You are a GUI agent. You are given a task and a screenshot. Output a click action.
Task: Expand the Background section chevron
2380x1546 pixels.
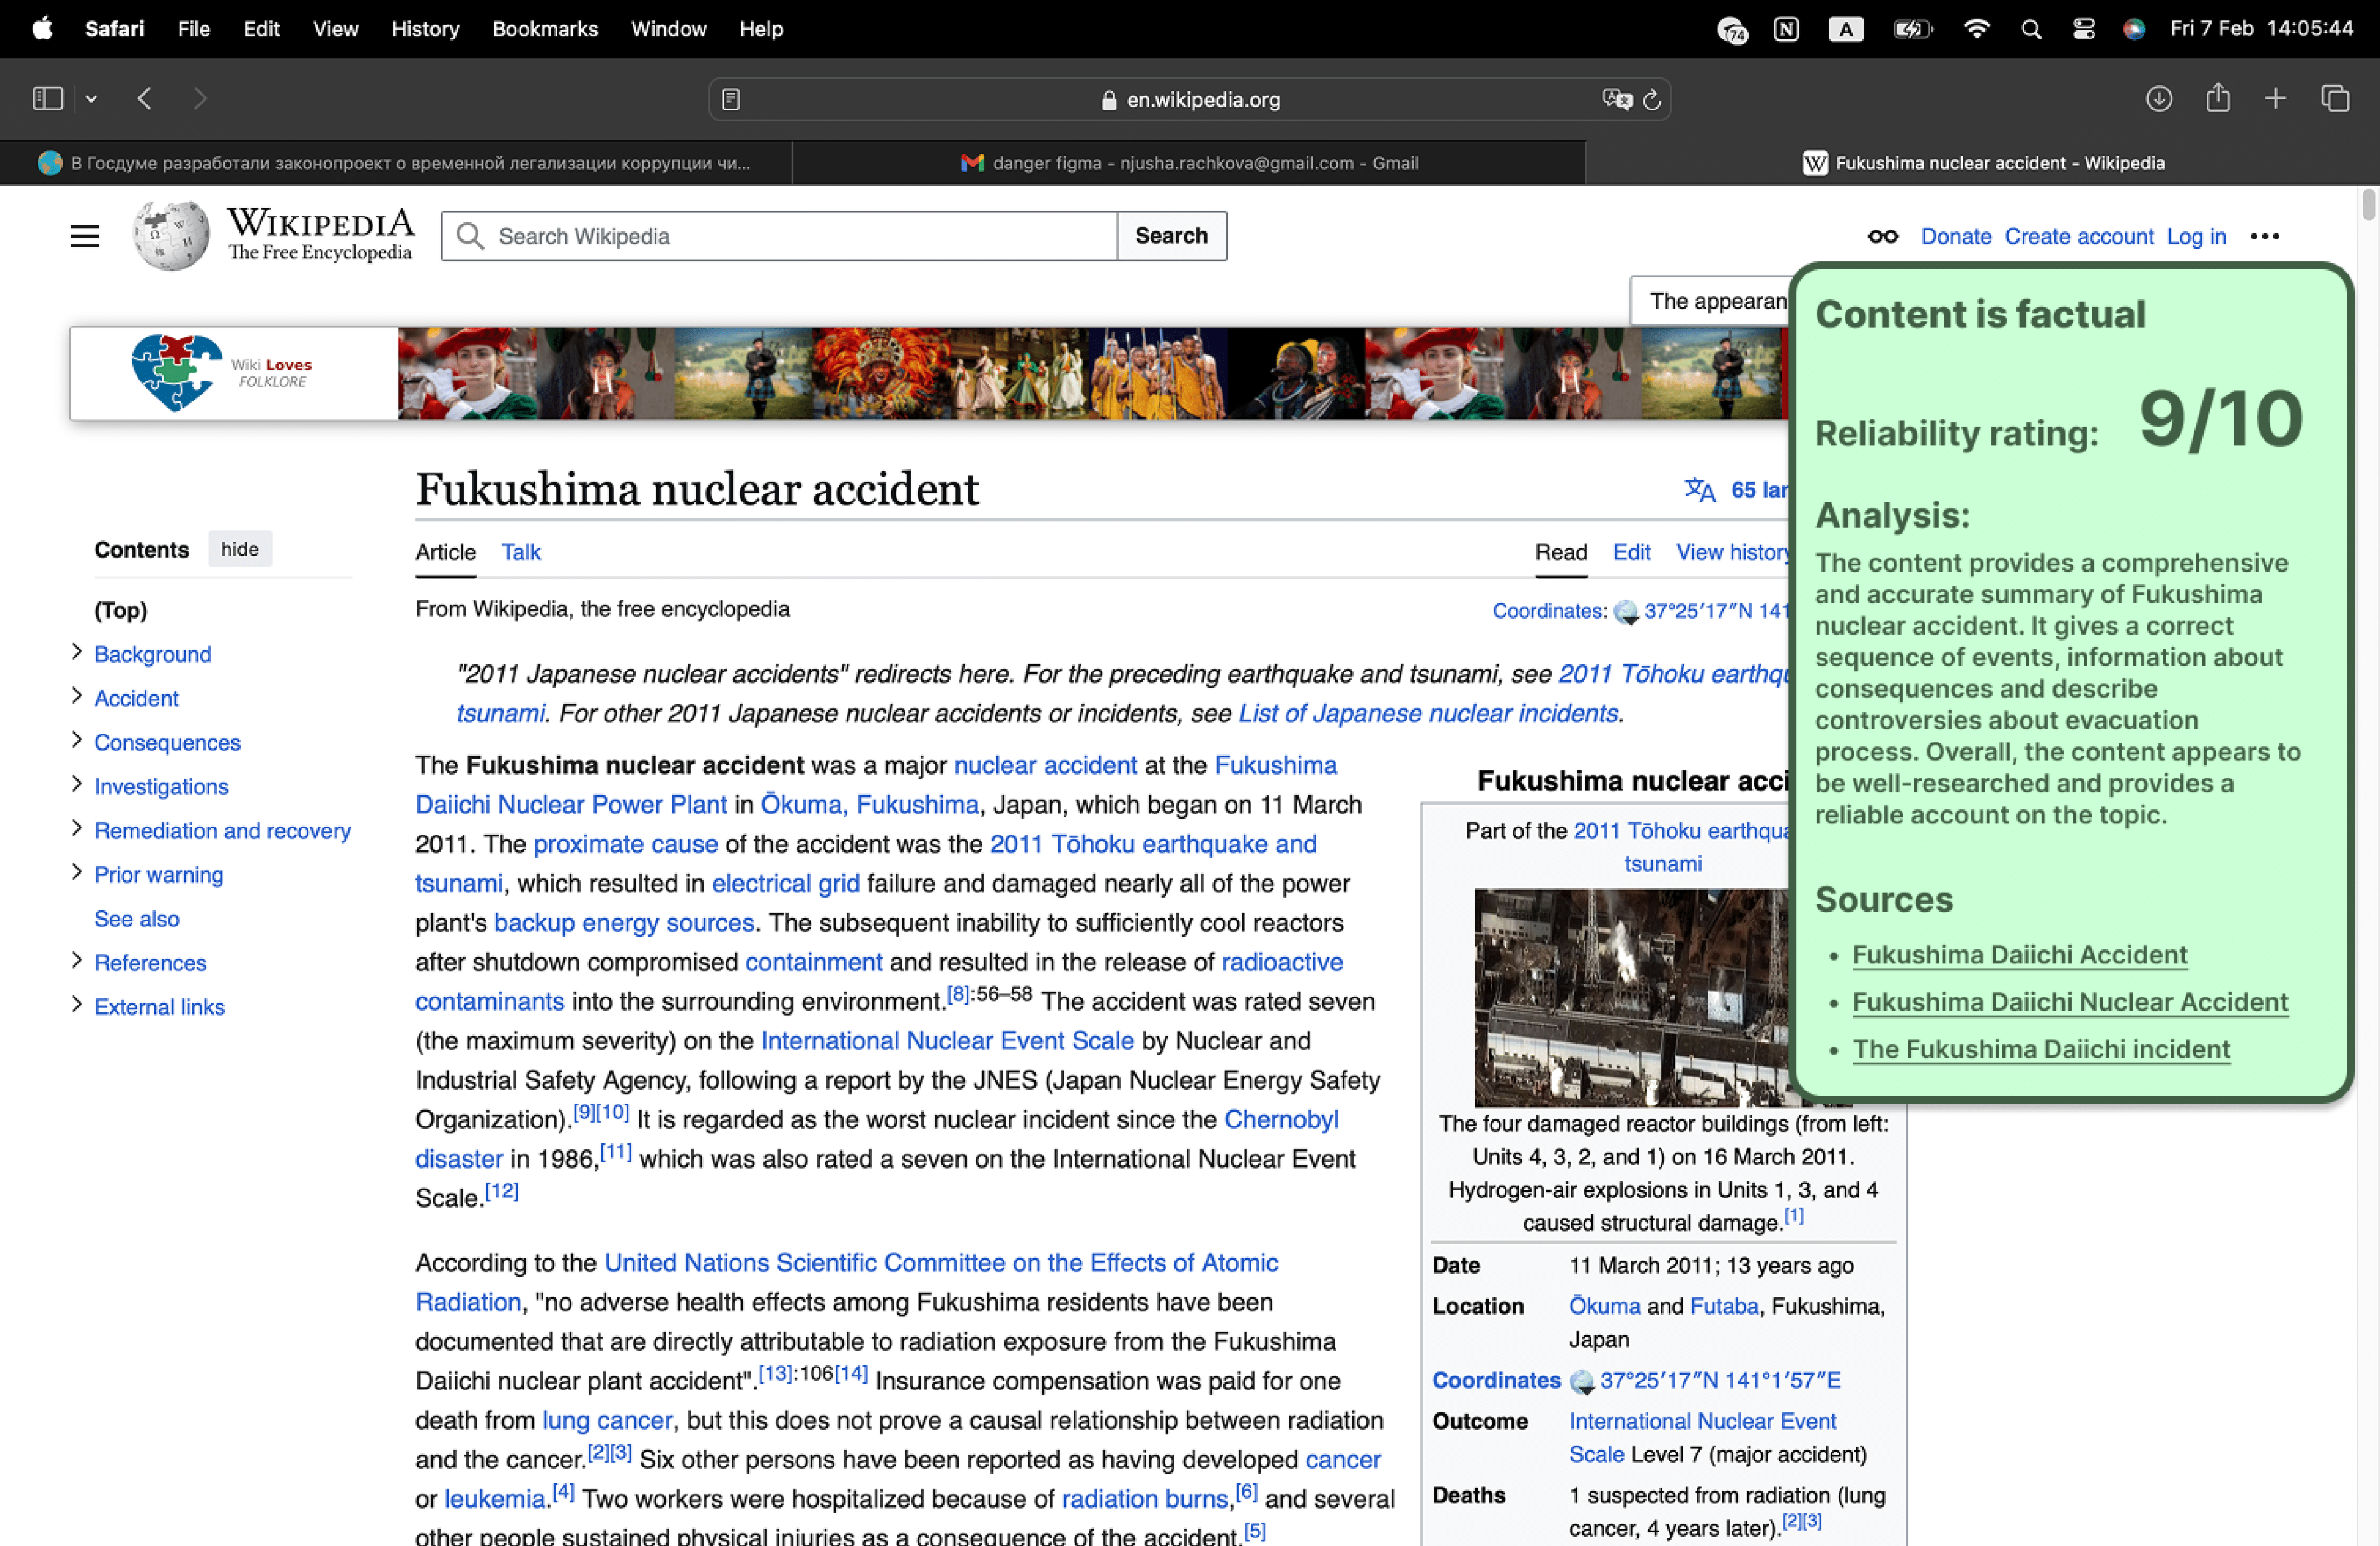77,652
